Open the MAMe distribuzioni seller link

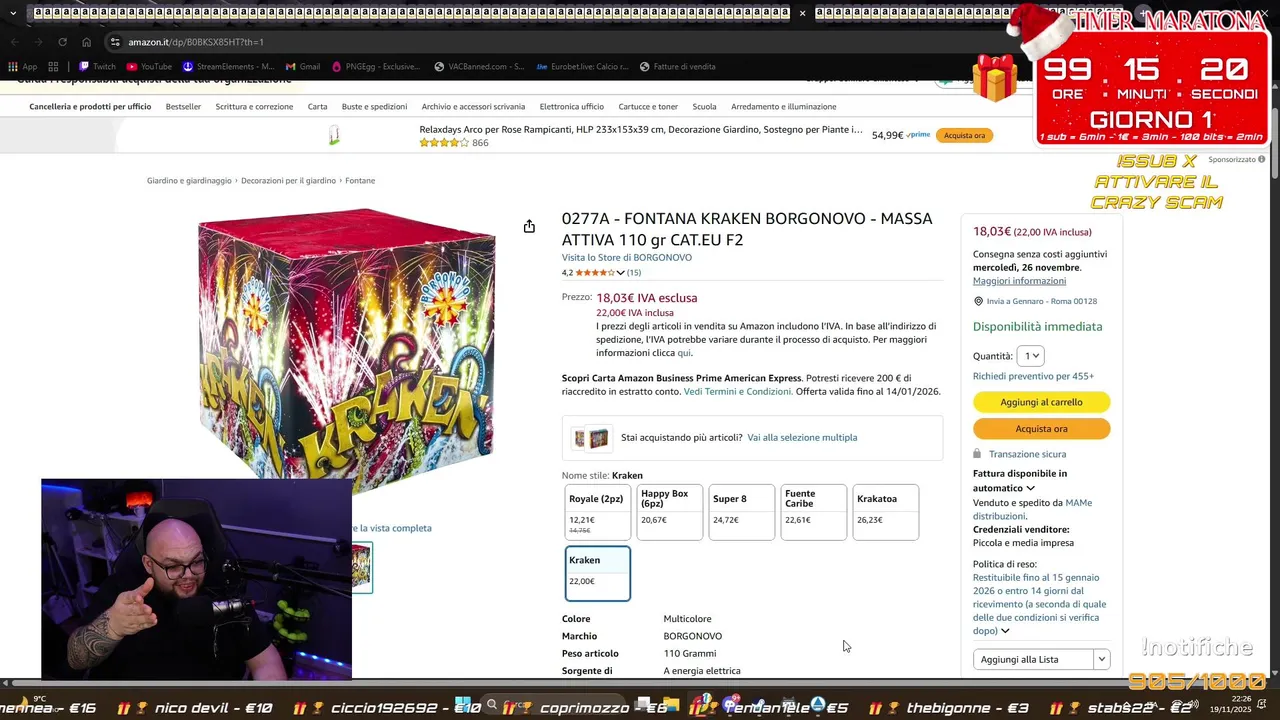(1032, 510)
